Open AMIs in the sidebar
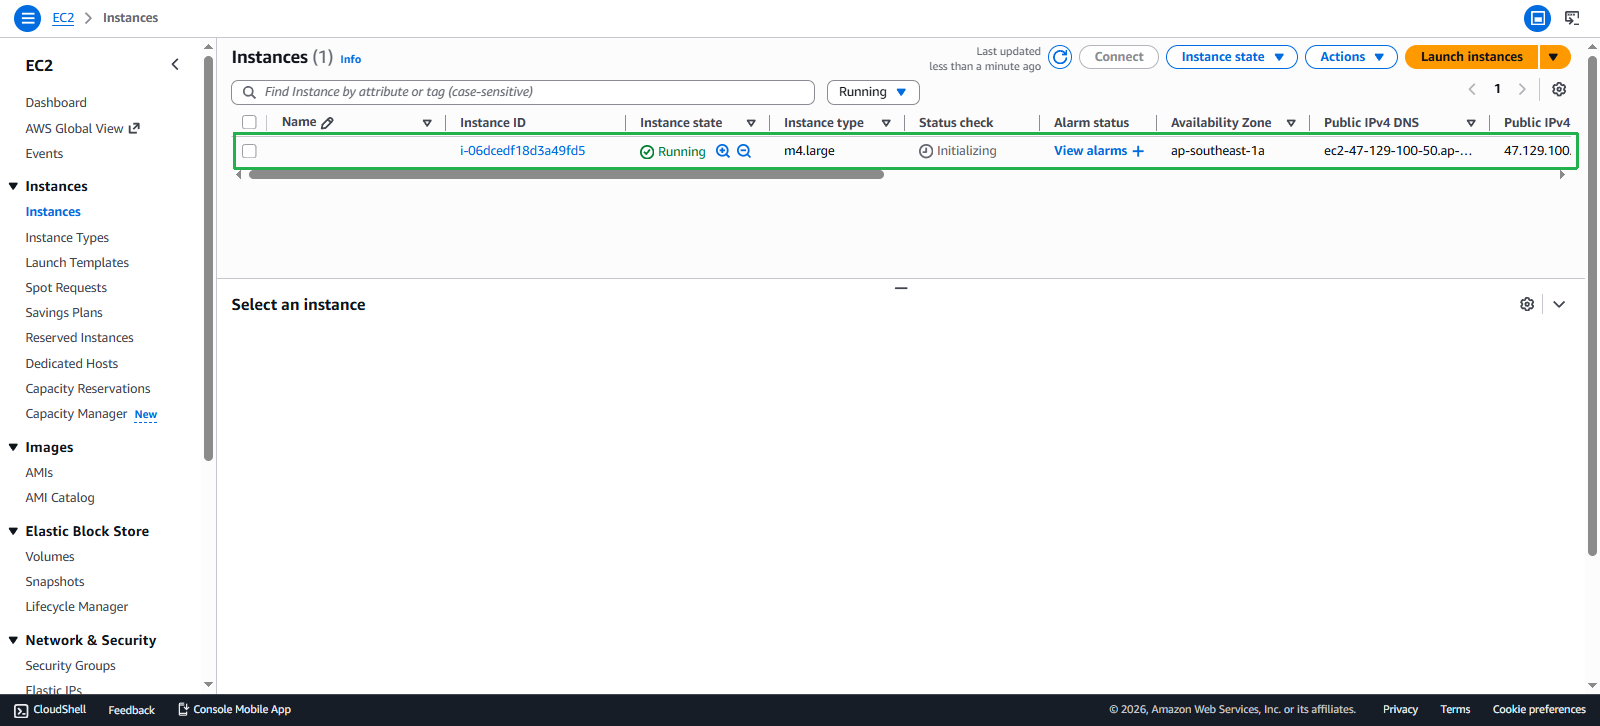1600x726 pixels. [39, 473]
